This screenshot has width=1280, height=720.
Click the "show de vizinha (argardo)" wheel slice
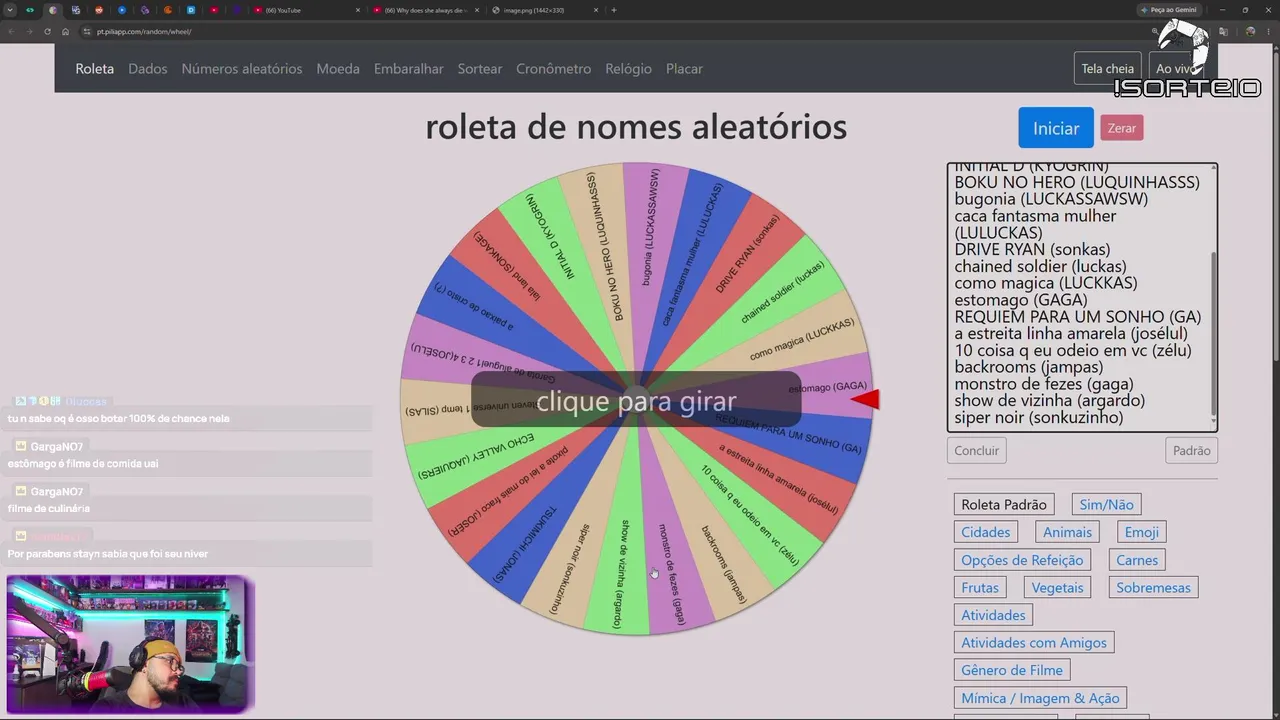pos(620,573)
